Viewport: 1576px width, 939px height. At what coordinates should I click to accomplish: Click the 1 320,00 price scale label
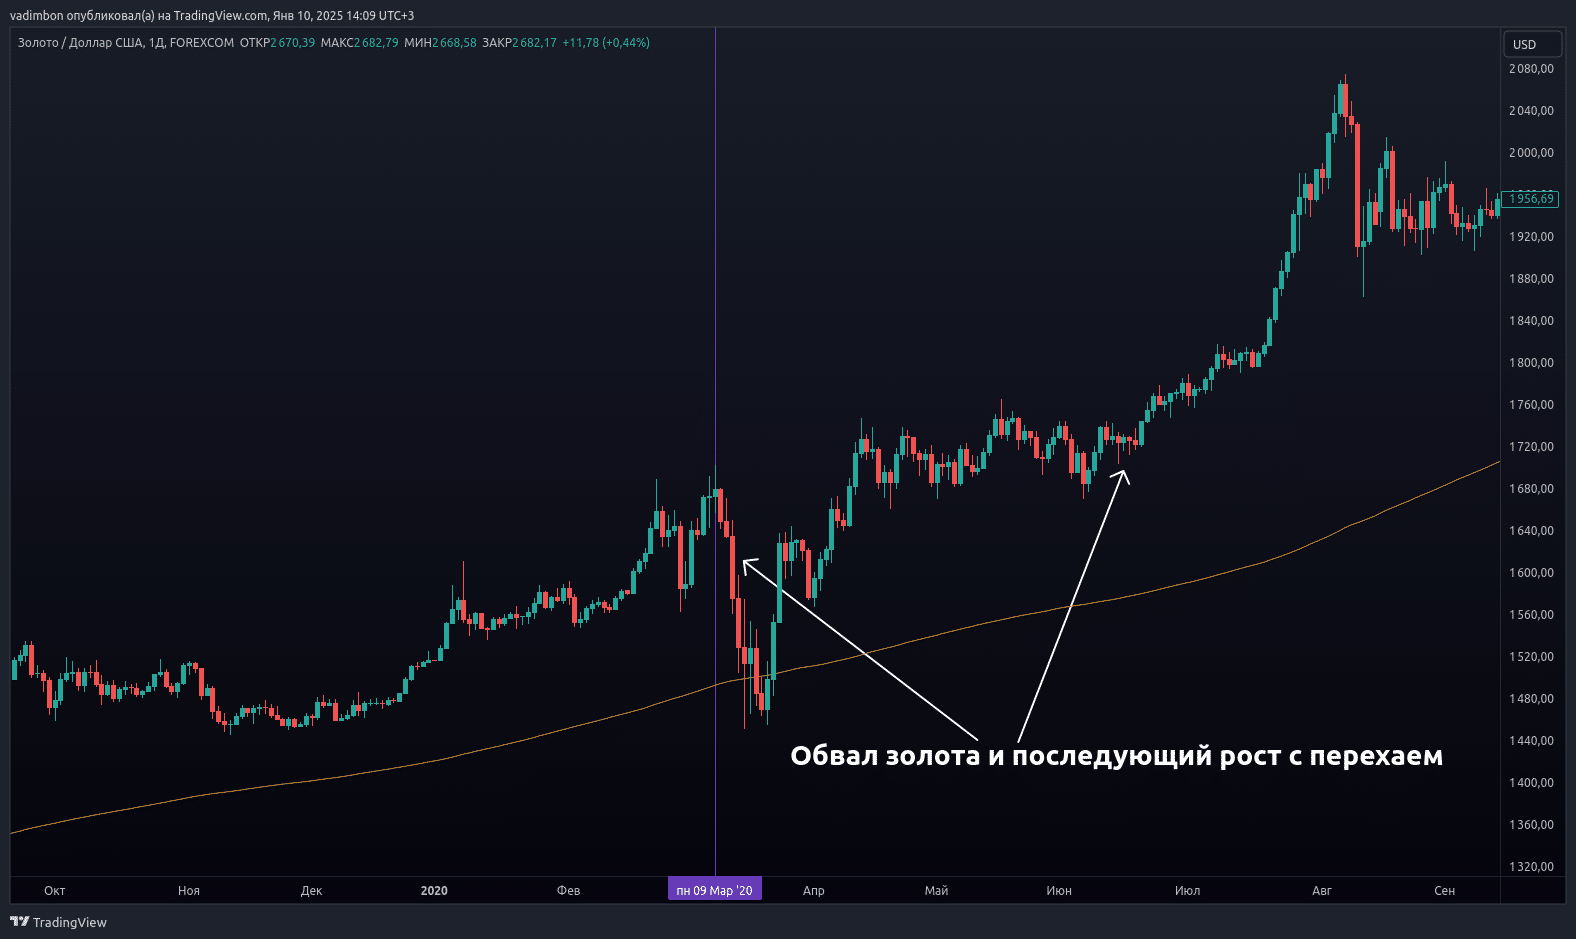click(x=1531, y=867)
